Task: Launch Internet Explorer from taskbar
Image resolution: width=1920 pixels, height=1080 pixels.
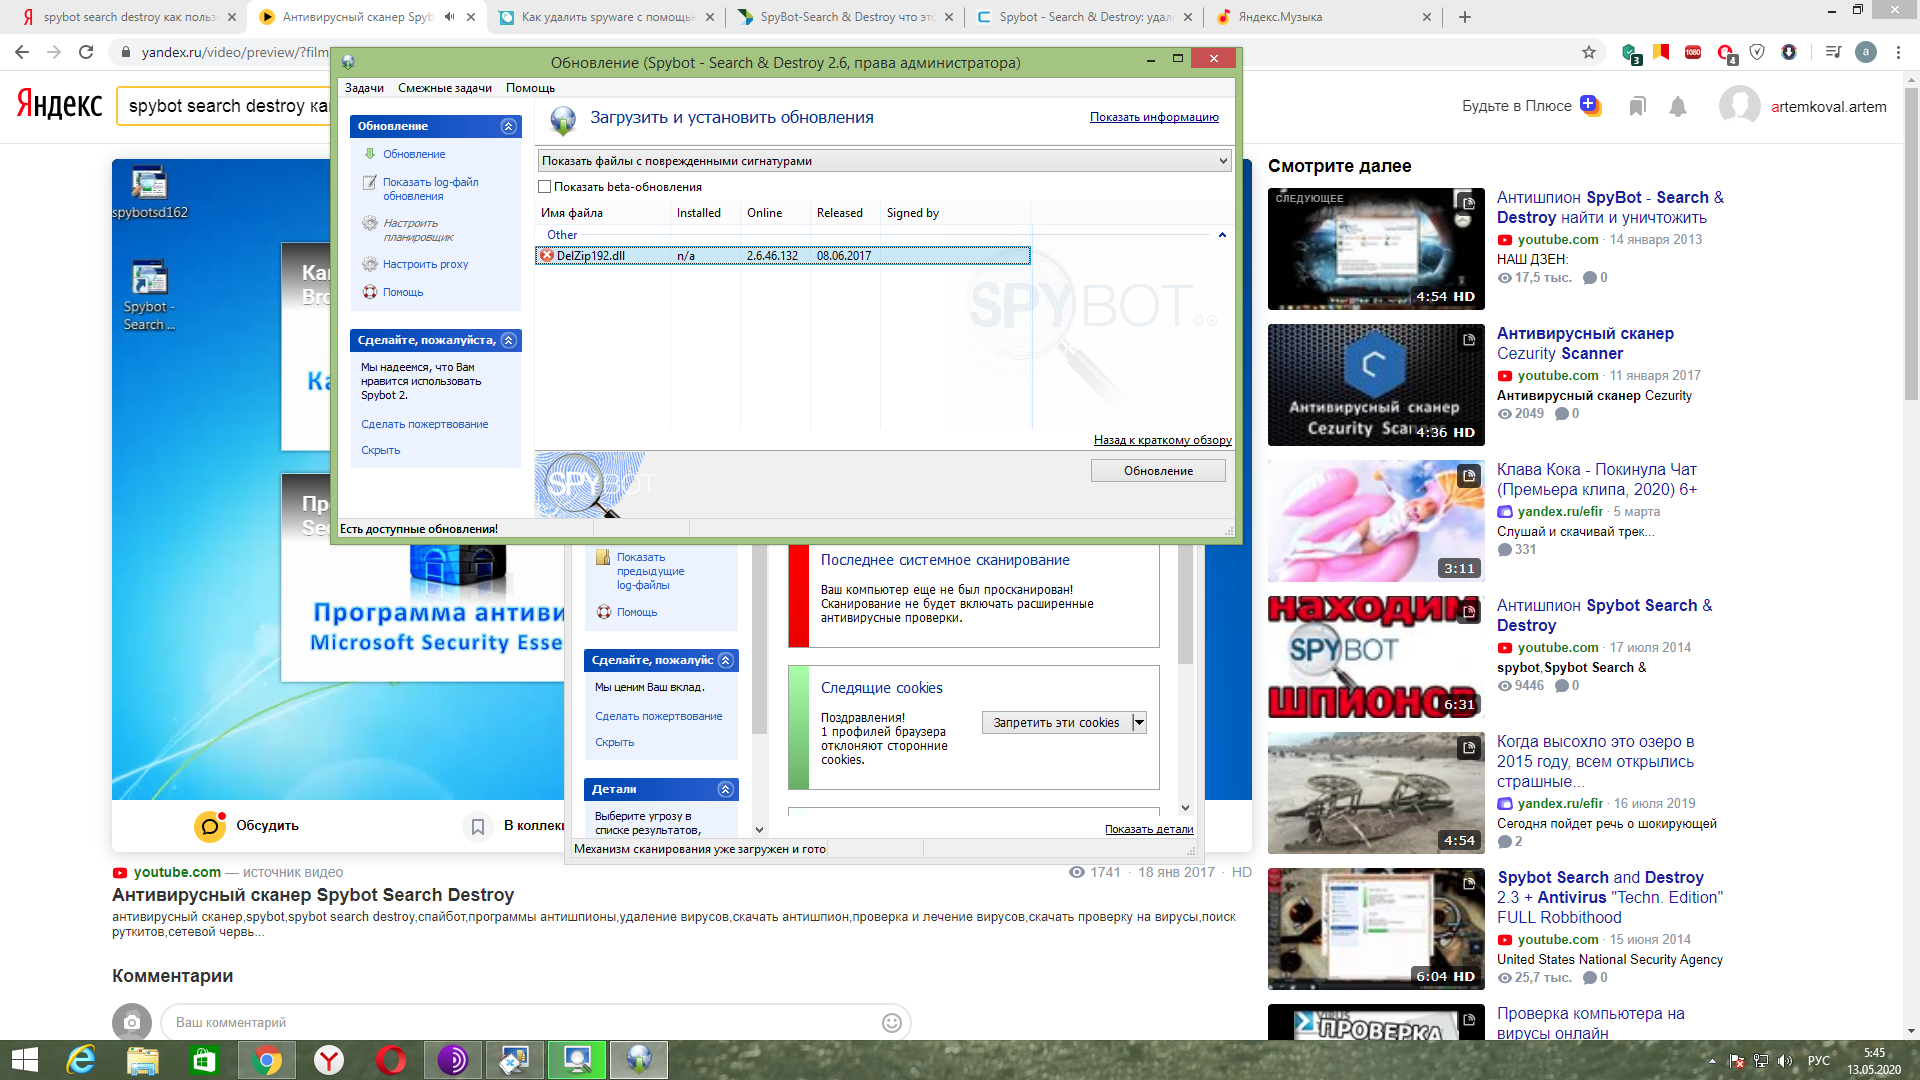Action: pos(81,1060)
